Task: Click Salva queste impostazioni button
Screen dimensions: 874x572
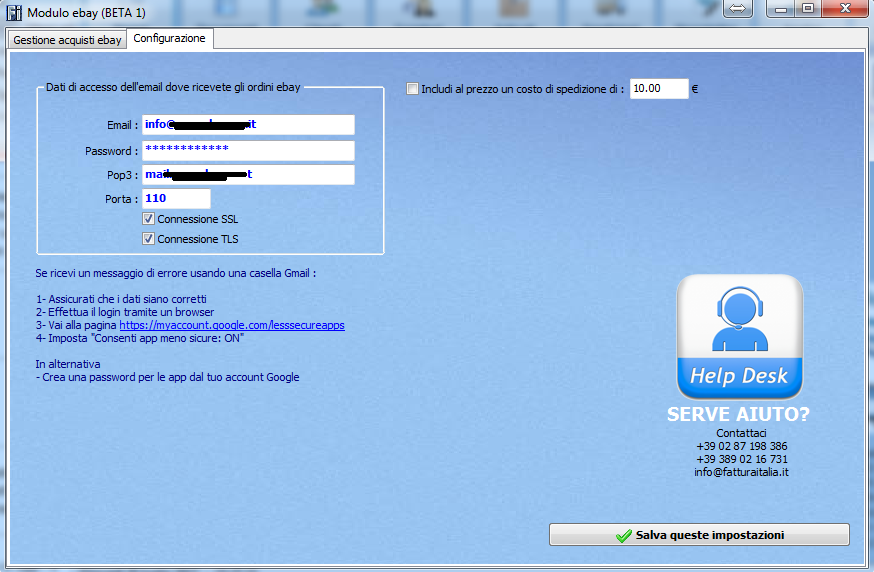Action: click(x=699, y=535)
